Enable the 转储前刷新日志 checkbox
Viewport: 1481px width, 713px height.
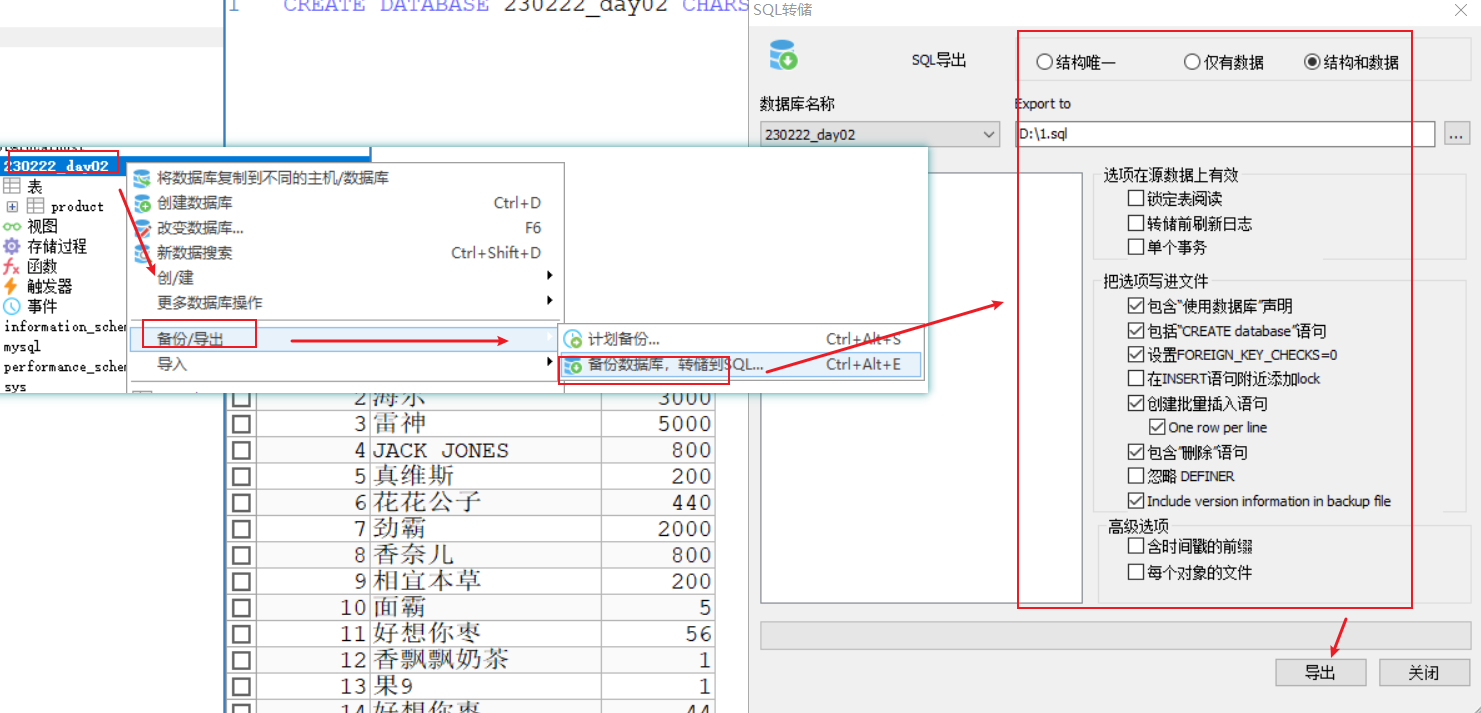[x=1136, y=223]
